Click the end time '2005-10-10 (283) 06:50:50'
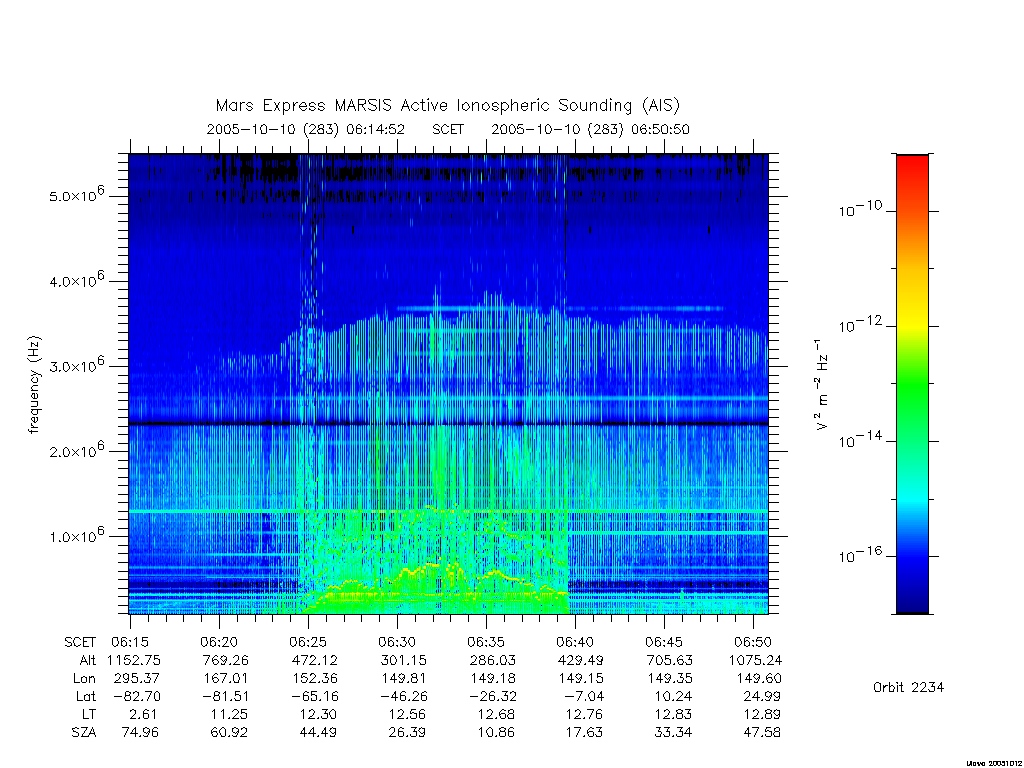This screenshot has width=1024, height=768. tap(590, 129)
